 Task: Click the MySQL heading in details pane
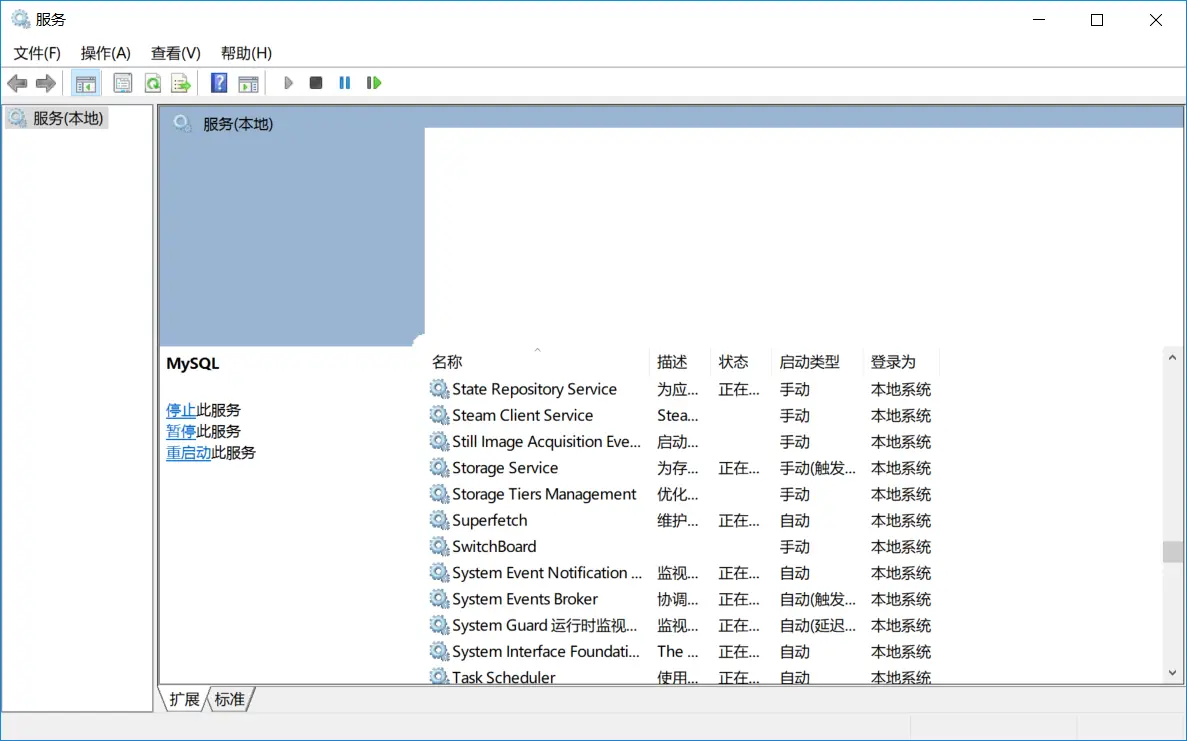point(193,363)
